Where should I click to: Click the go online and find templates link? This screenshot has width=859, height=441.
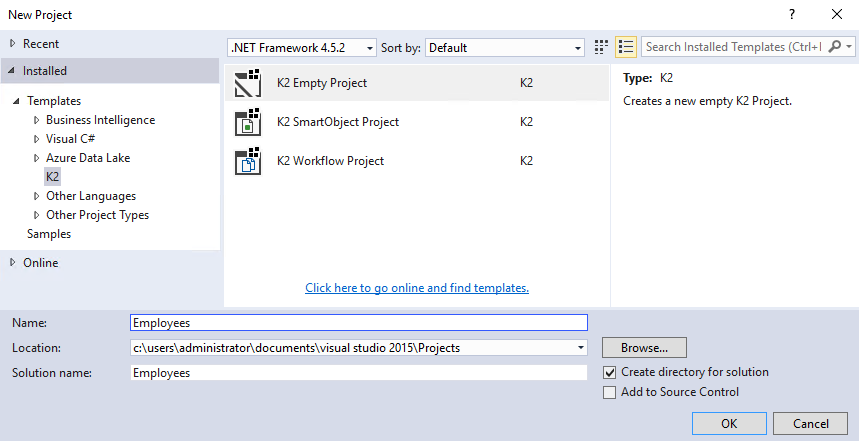pyautogui.click(x=417, y=288)
